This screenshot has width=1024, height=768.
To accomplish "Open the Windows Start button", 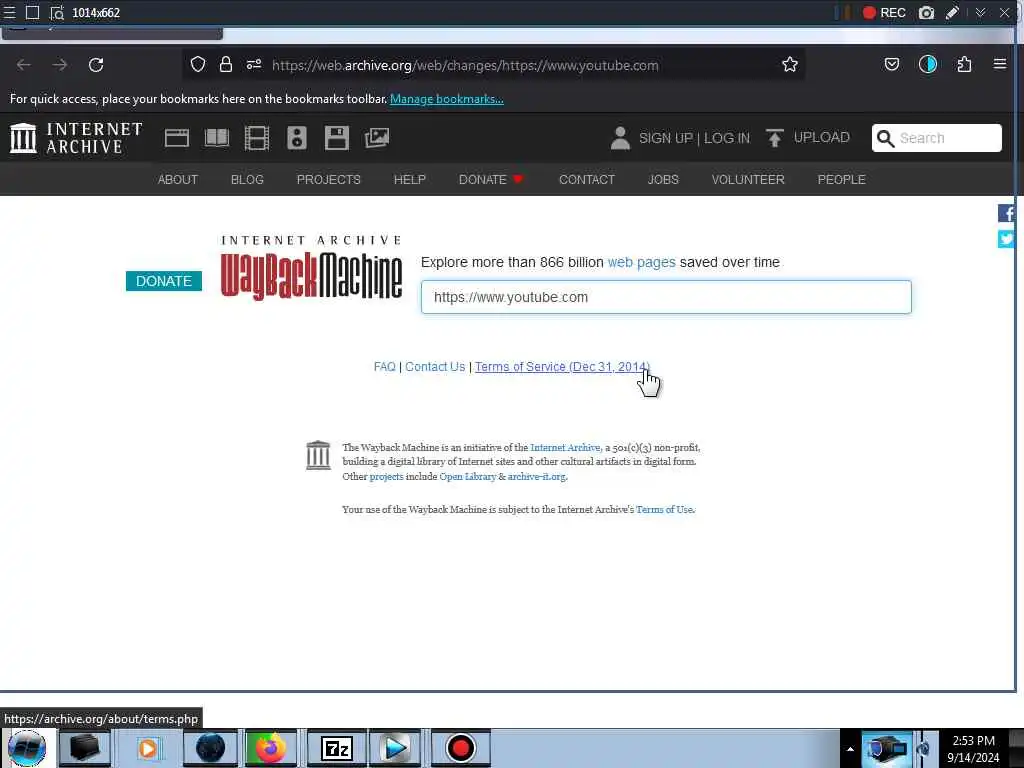I will (x=26, y=748).
